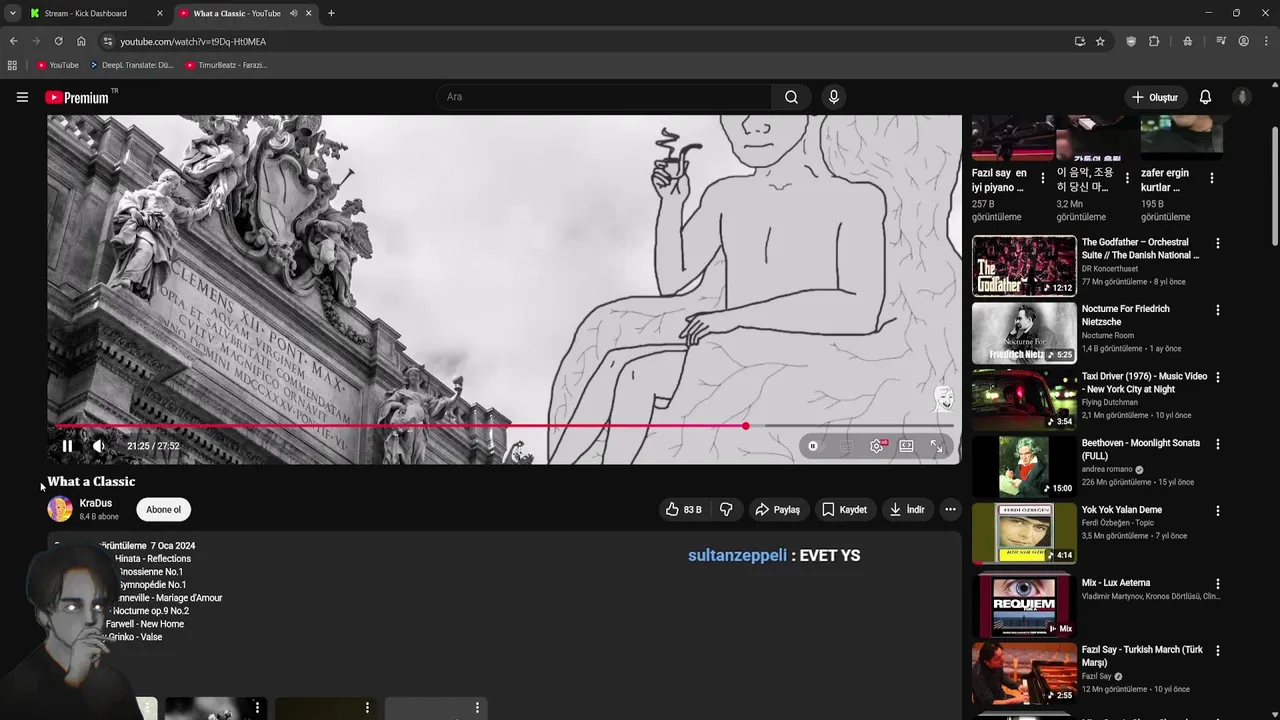Like the video with 83 B thumbs up

[x=684, y=510]
